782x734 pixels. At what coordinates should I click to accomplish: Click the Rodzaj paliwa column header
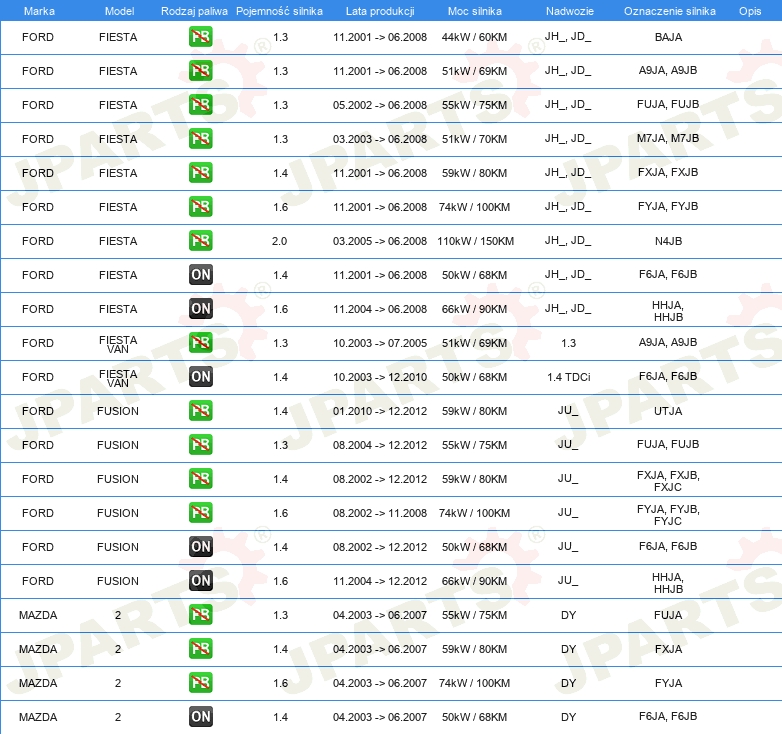tap(194, 11)
